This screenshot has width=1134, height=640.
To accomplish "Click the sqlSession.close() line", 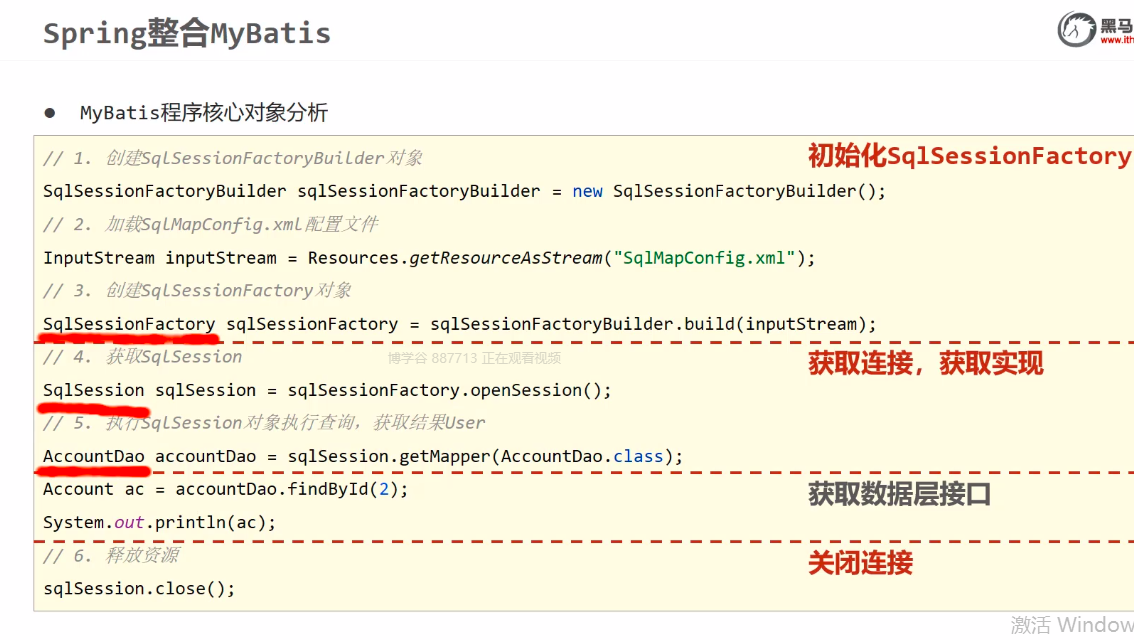I will coord(139,588).
